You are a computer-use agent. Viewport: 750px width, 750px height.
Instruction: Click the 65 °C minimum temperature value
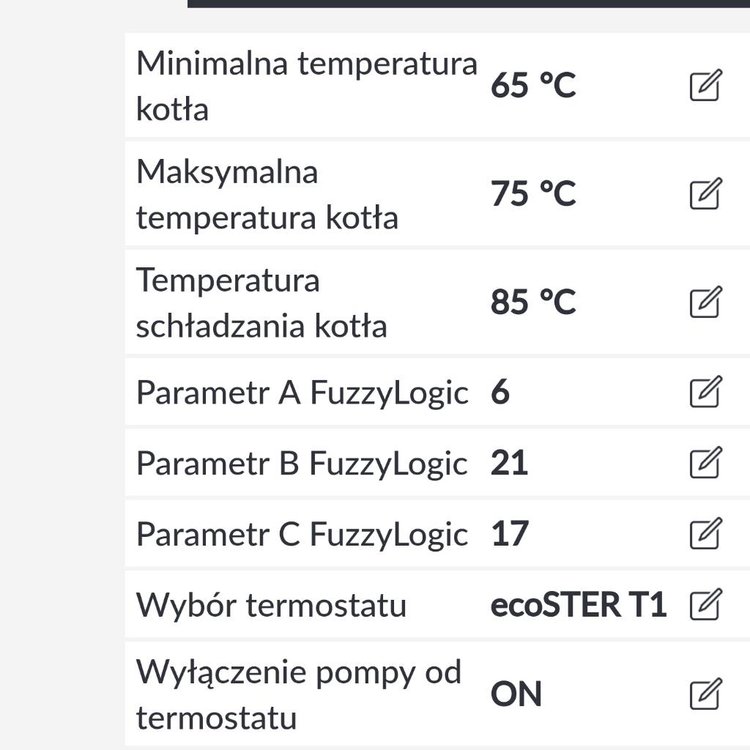pyautogui.click(x=533, y=87)
